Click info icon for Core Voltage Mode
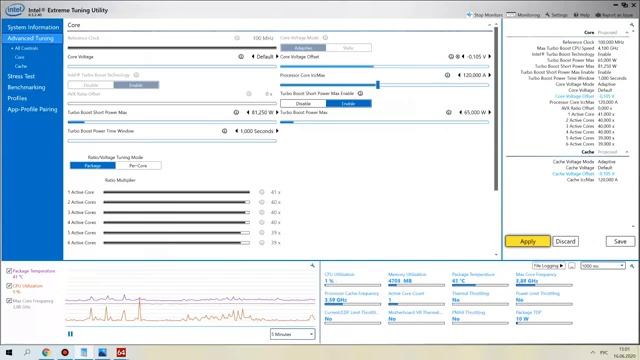Image resolution: width=640 pixels, height=360 pixels. [325, 38]
